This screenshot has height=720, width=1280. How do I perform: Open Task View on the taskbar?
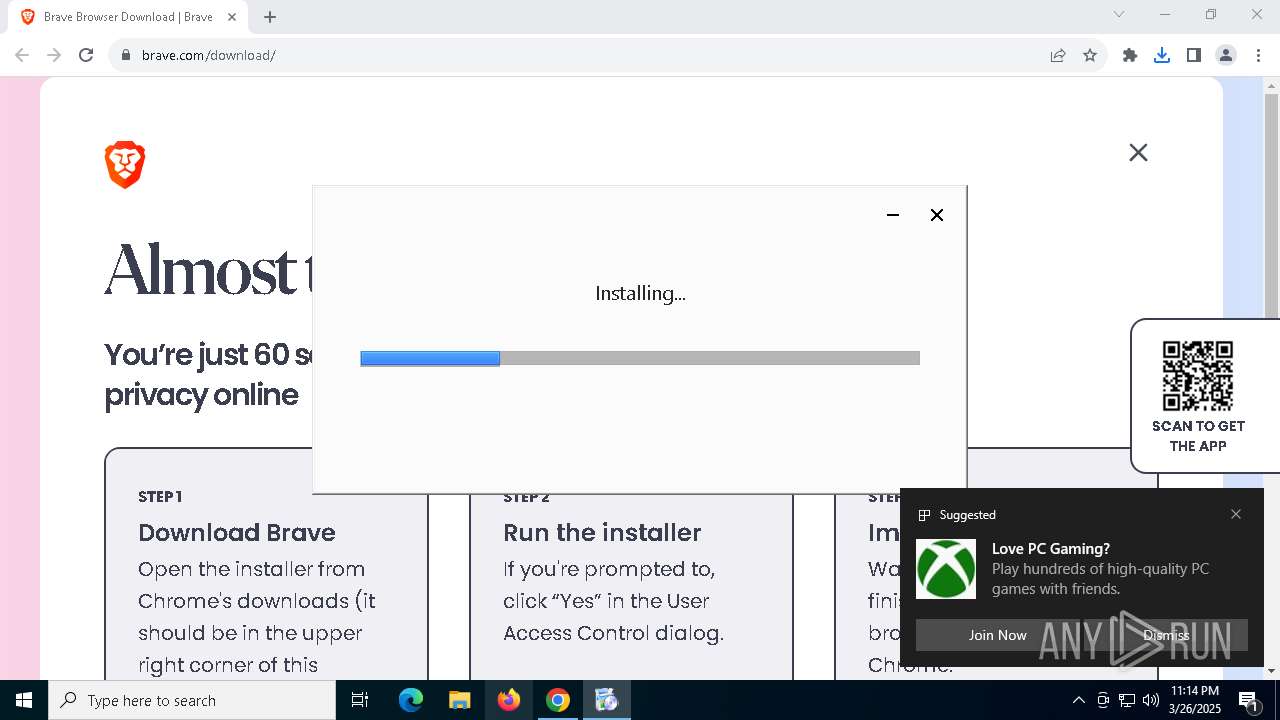[x=360, y=700]
